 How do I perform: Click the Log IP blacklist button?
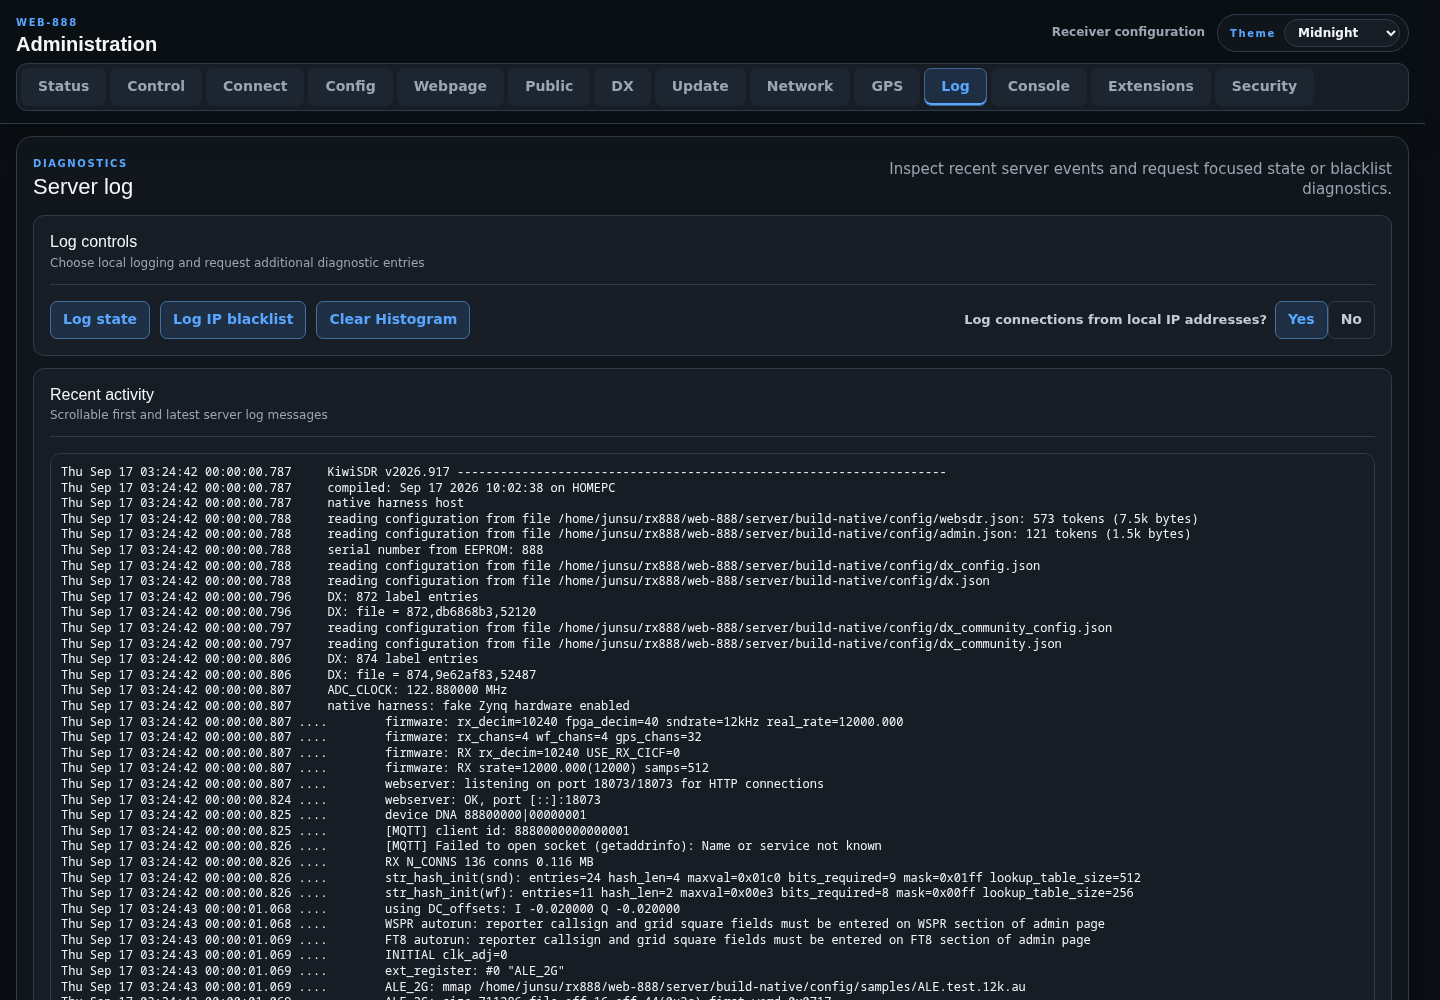(x=233, y=320)
